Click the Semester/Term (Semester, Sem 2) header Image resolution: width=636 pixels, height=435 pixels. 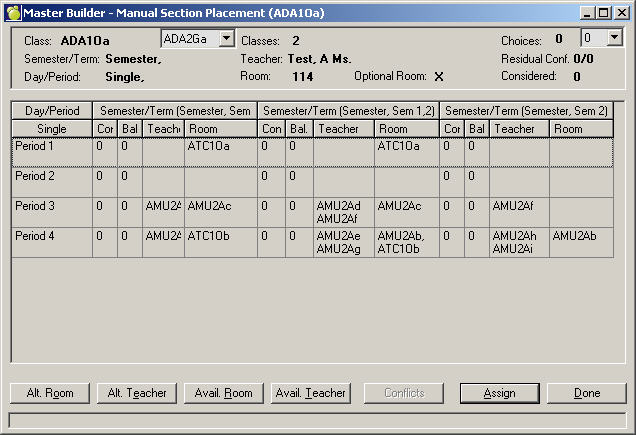coord(526,111)
